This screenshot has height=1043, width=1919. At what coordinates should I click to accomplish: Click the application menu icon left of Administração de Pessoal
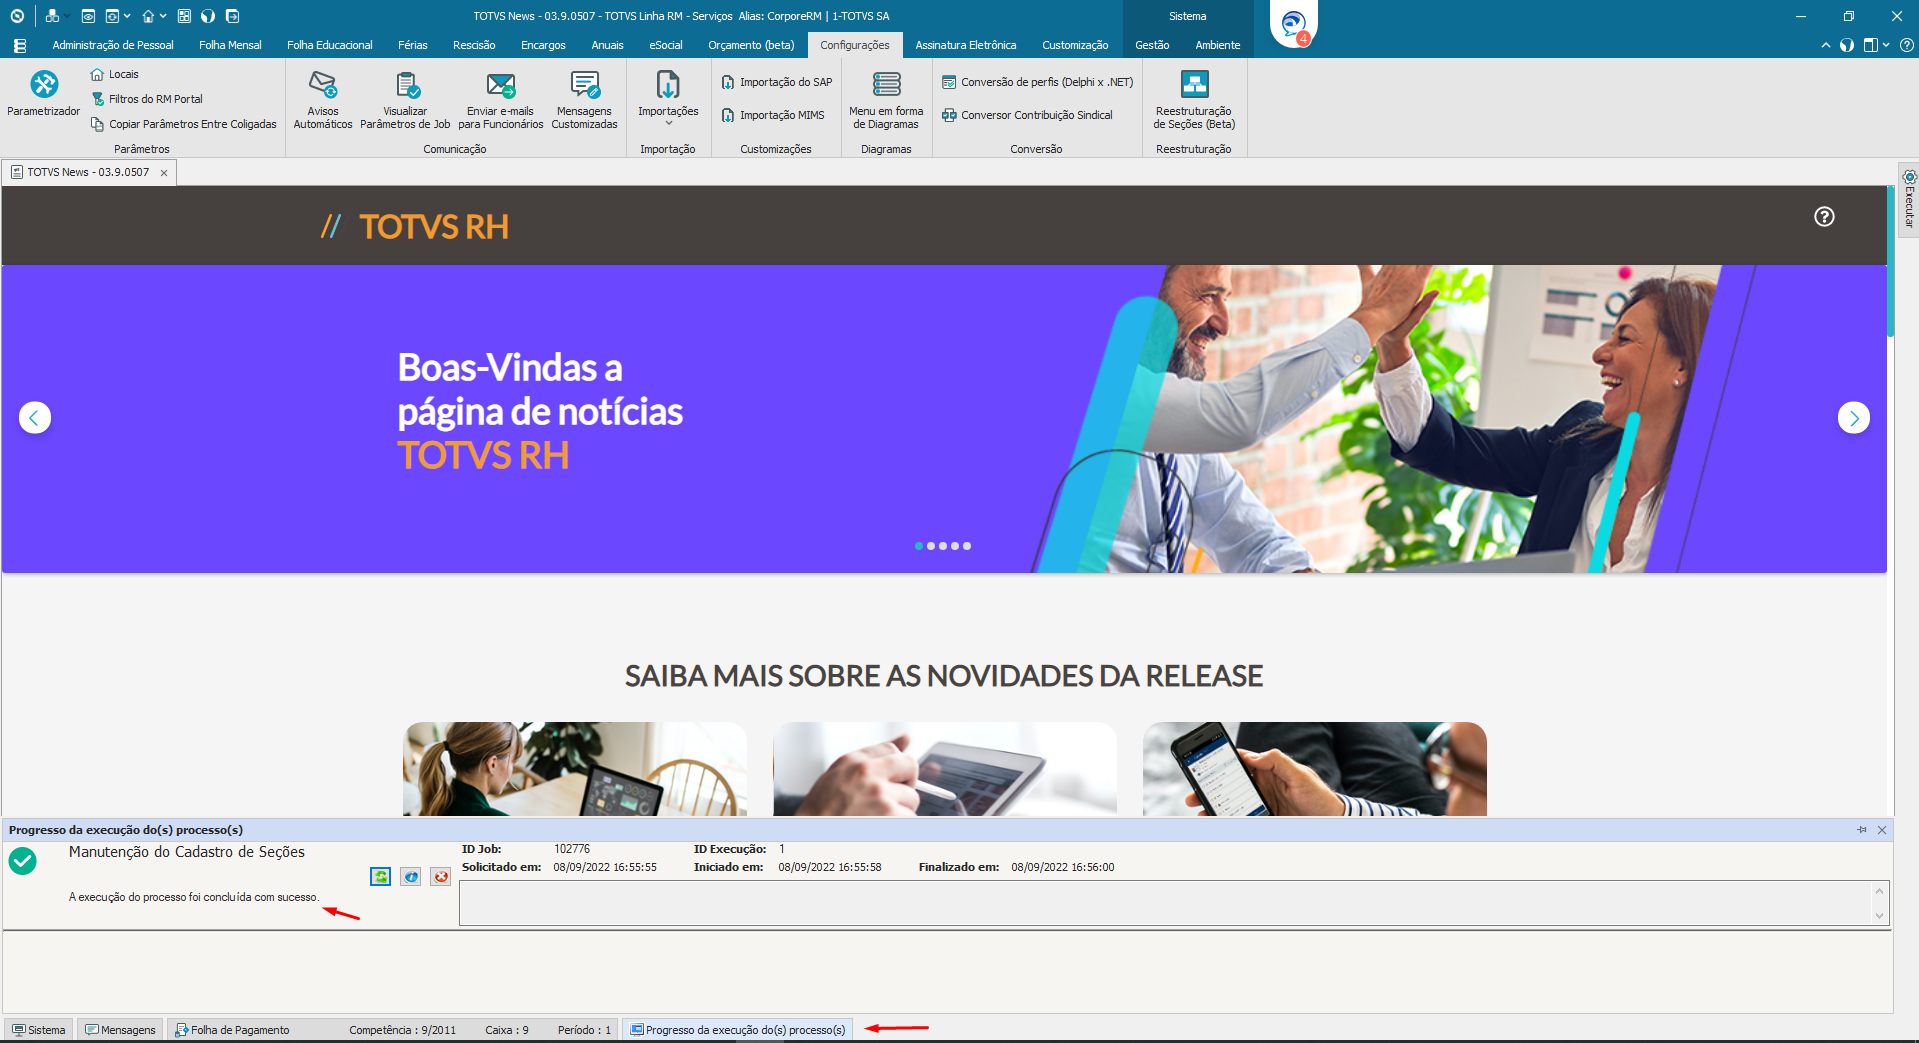20,45
